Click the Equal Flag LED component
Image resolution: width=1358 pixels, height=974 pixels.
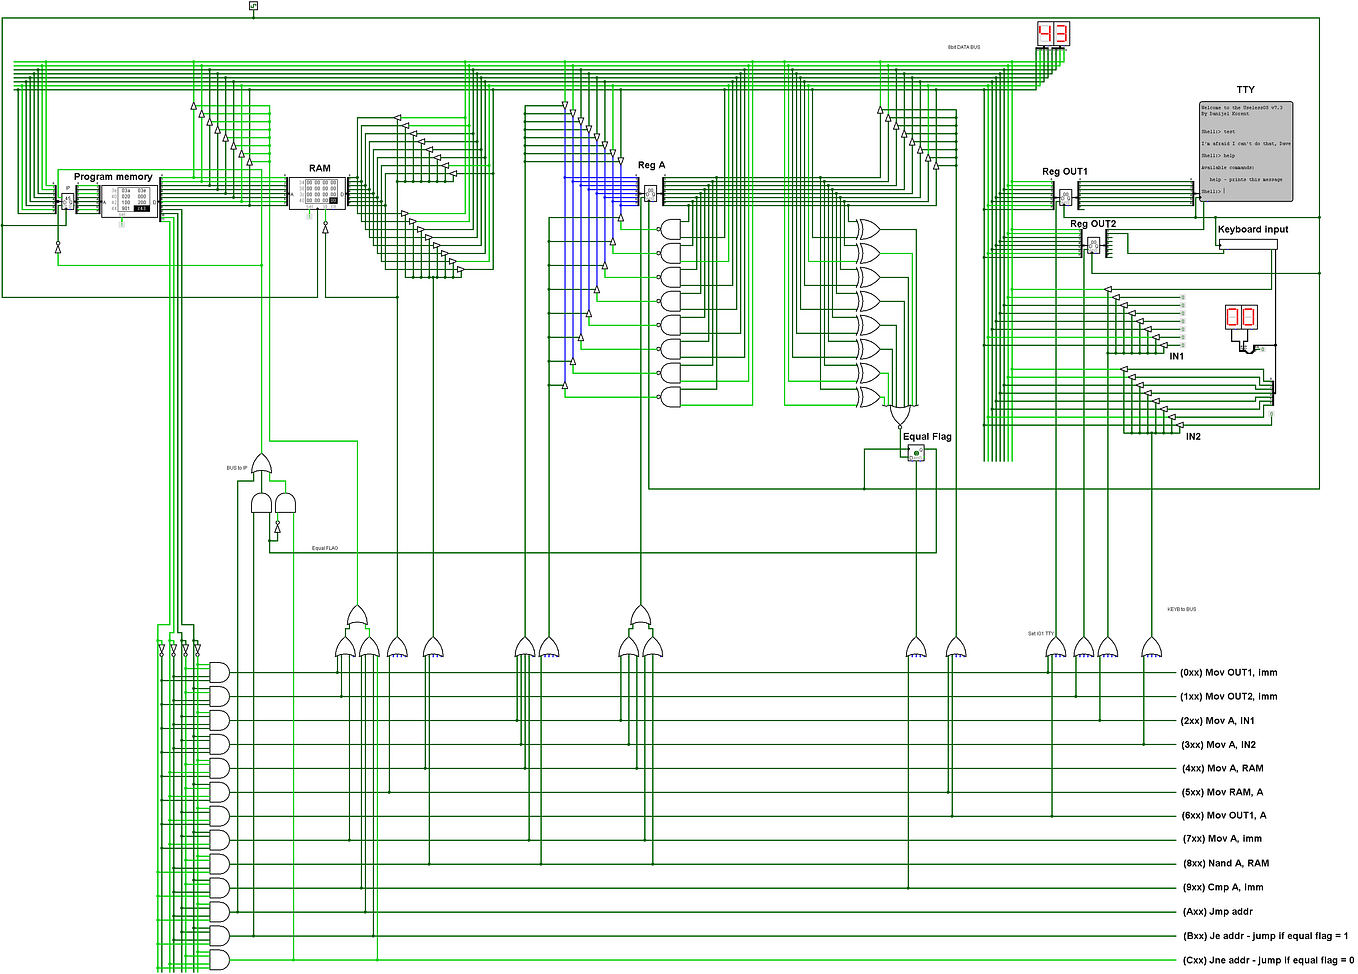[914, 452]
